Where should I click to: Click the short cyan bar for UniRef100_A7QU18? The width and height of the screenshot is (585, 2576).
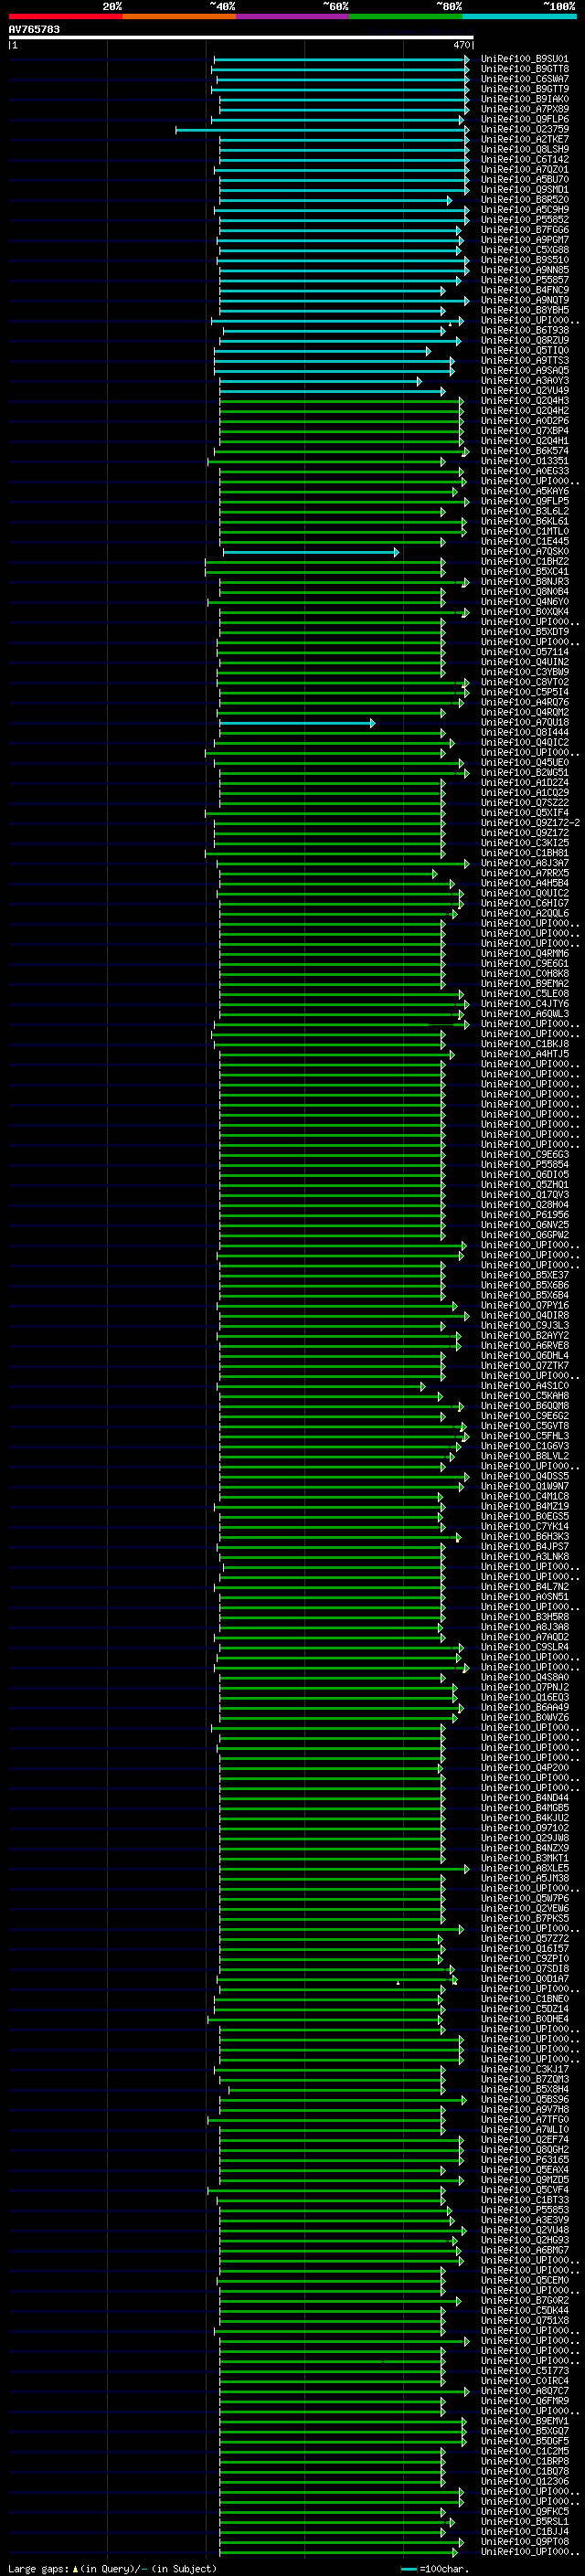pos(297,722)
